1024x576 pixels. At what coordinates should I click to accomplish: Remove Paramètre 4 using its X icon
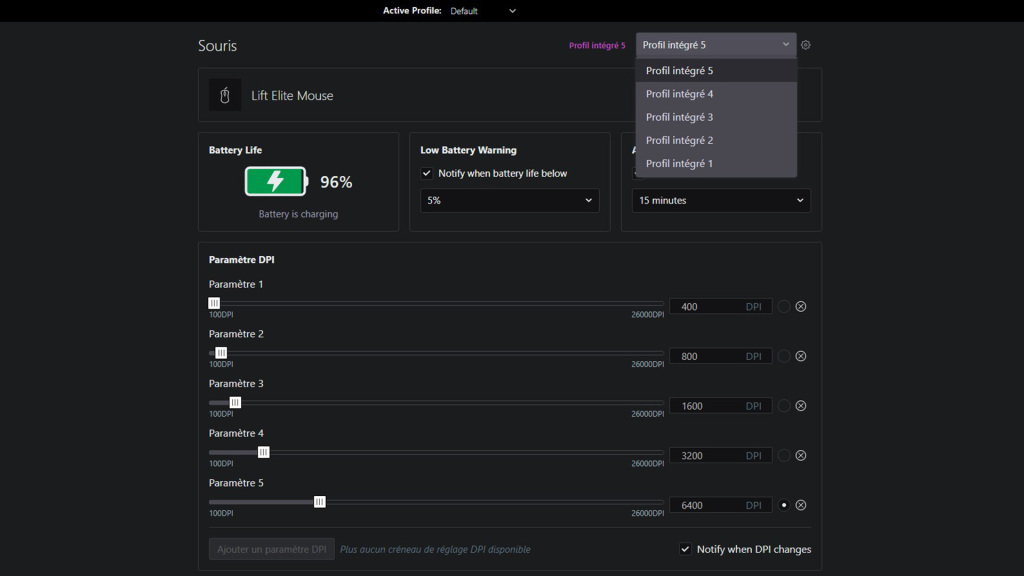(801, 455)
